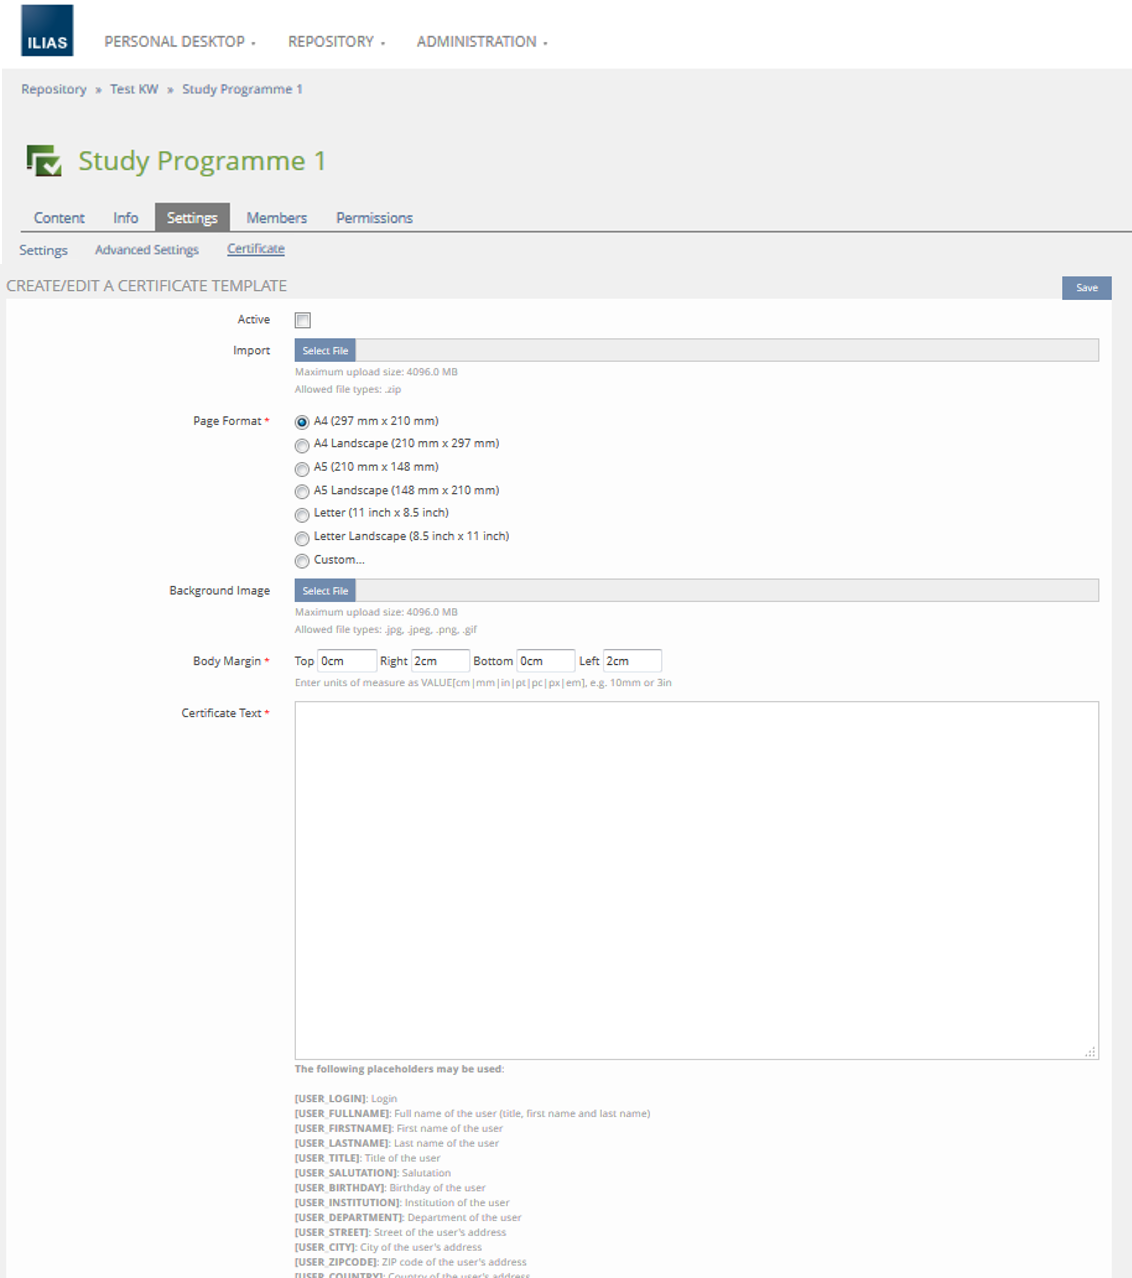Click the ILIAS logo icon

coord(47,31)
